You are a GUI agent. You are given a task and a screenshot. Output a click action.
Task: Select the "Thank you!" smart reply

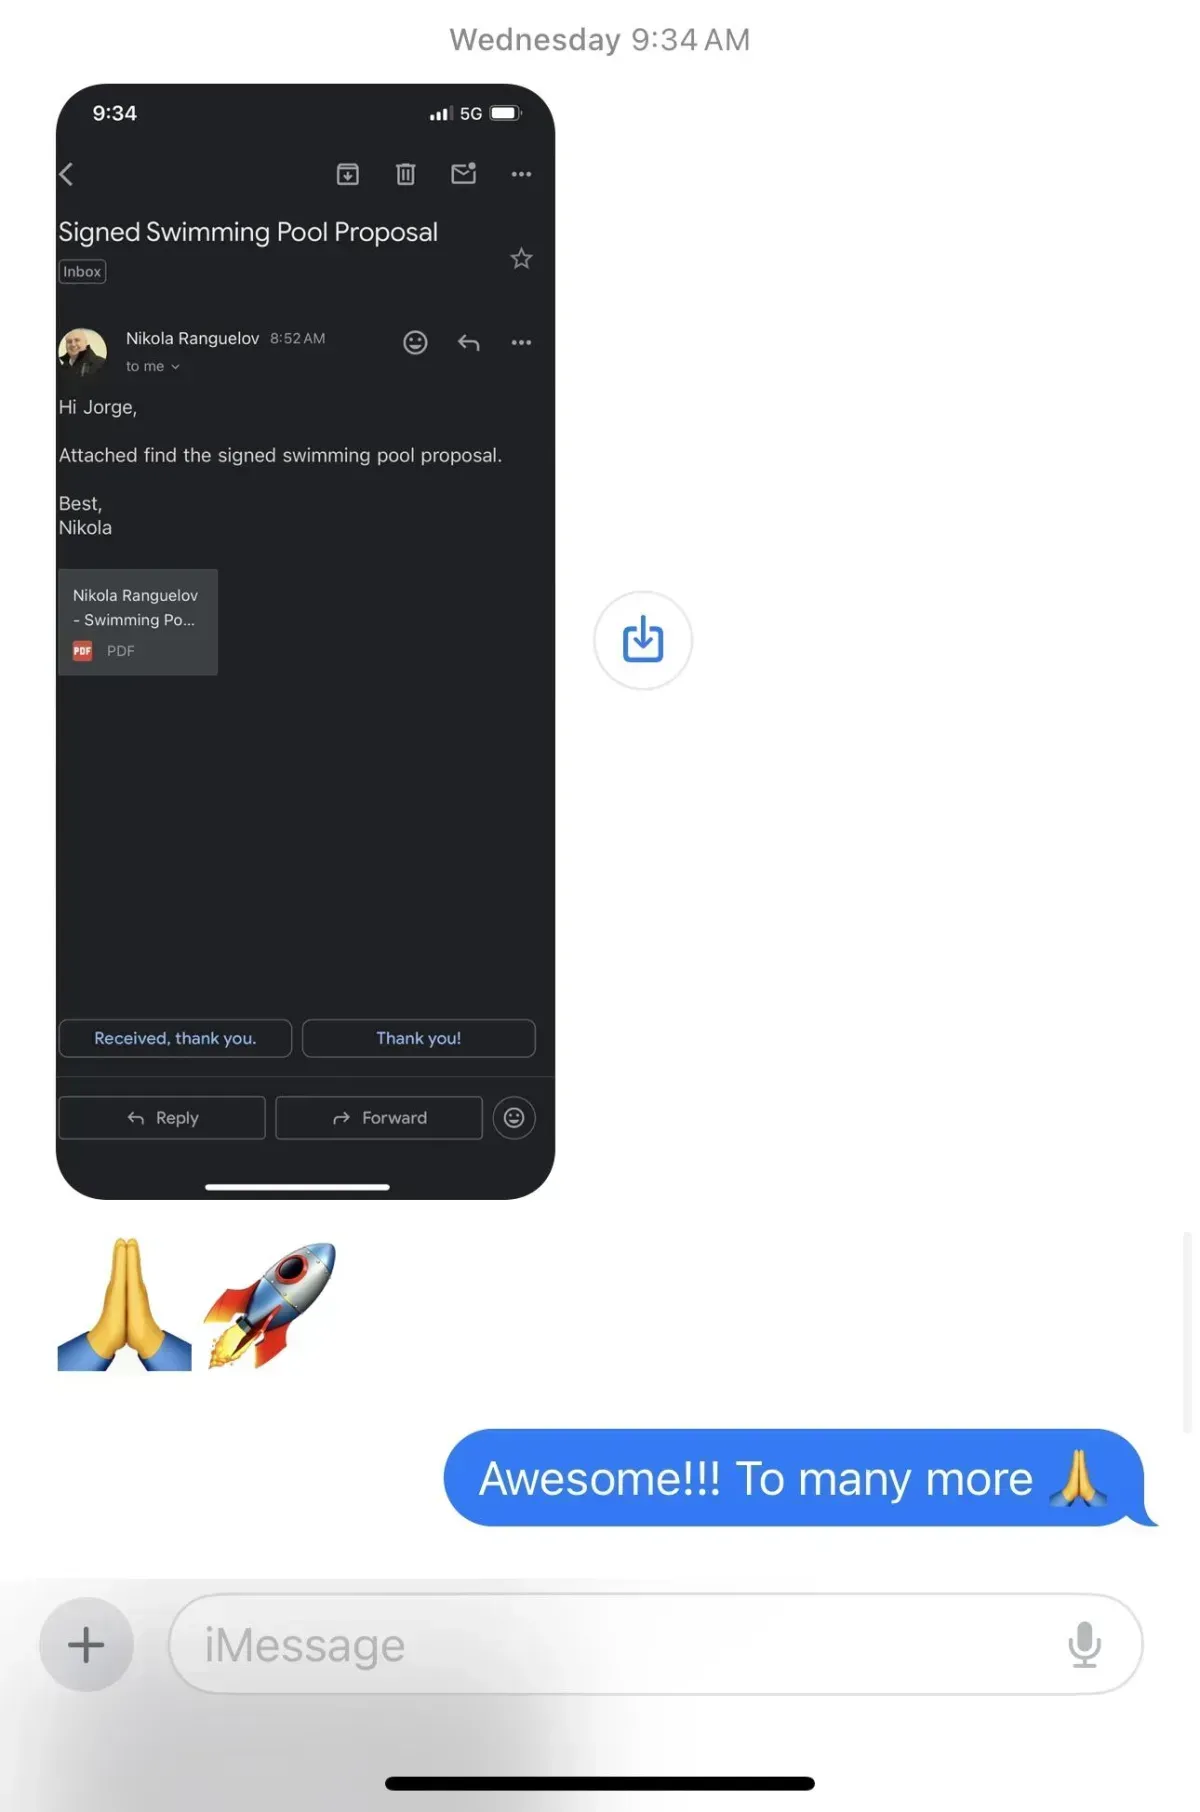pos(418,1038)
